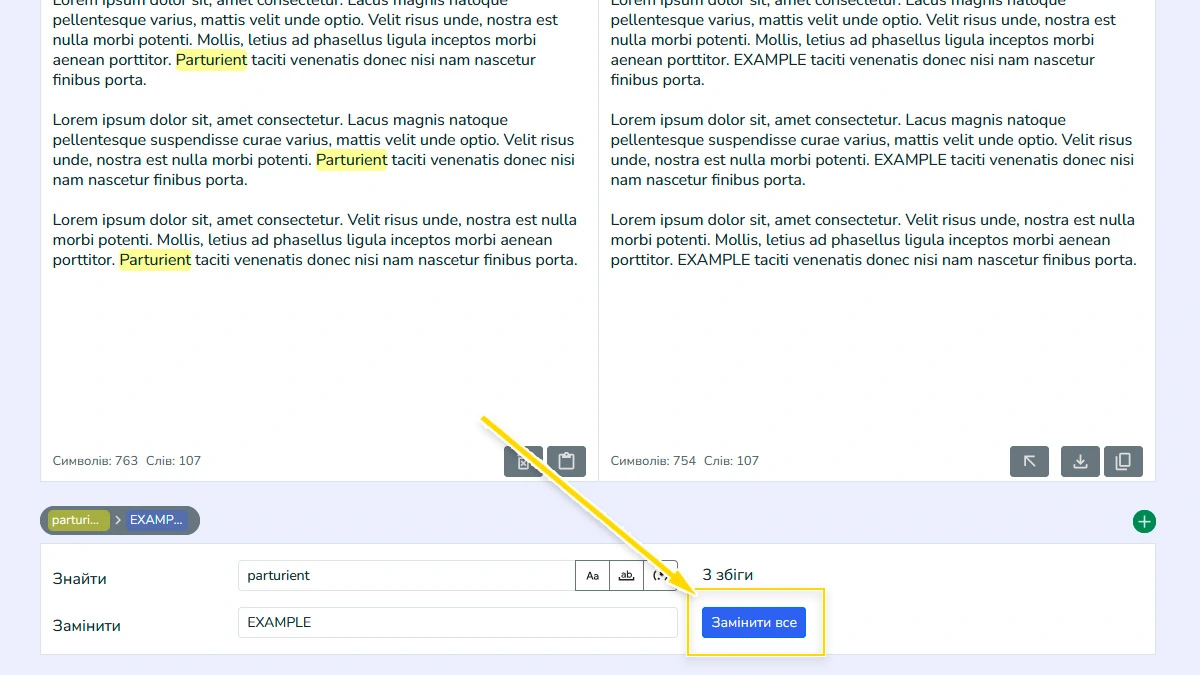Click the second highlighted Parturient word
The width and height of the screenshot is (1200, 675).
click(351, 160)
